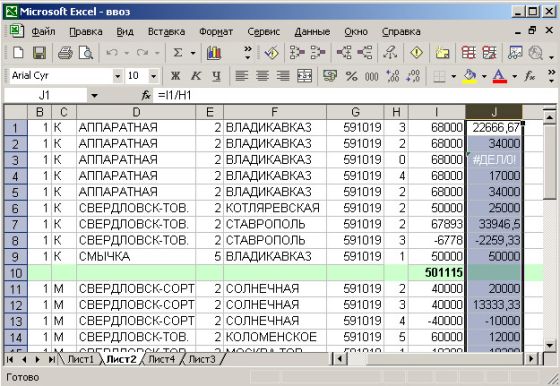
Task: Apply red font color to text
Action: tap(500, 76)
